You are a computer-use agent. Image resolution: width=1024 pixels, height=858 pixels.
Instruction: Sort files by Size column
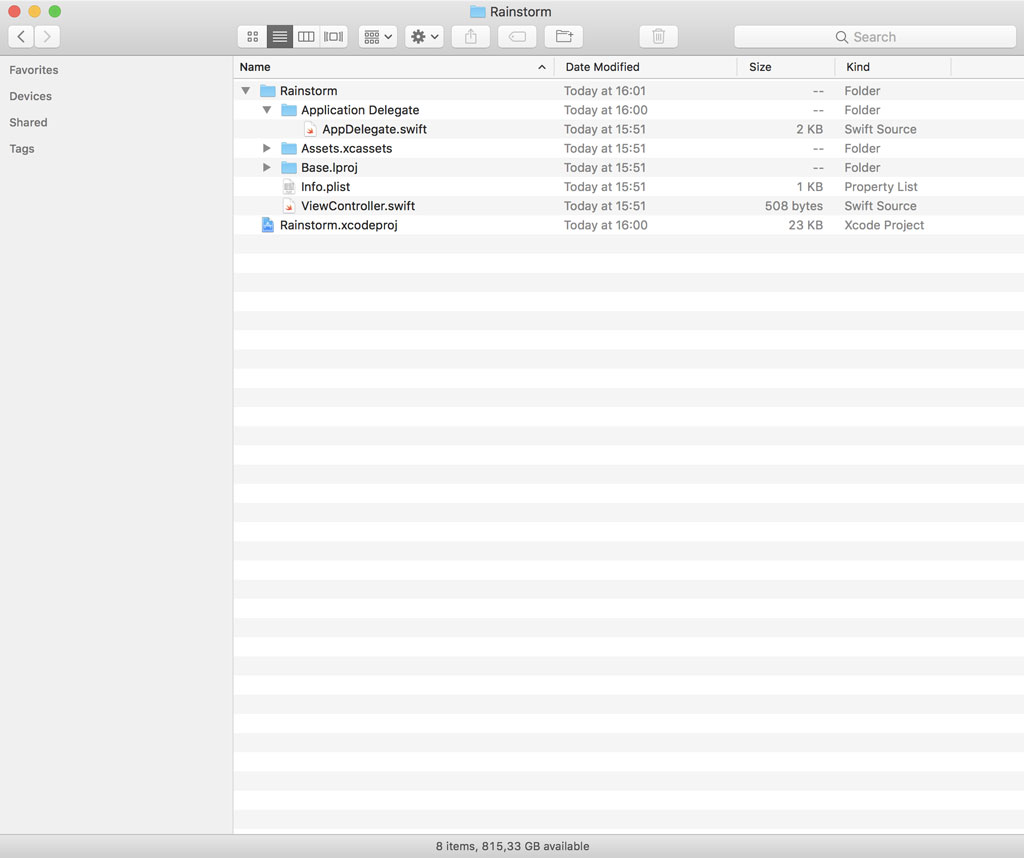[x=759, y=66]
